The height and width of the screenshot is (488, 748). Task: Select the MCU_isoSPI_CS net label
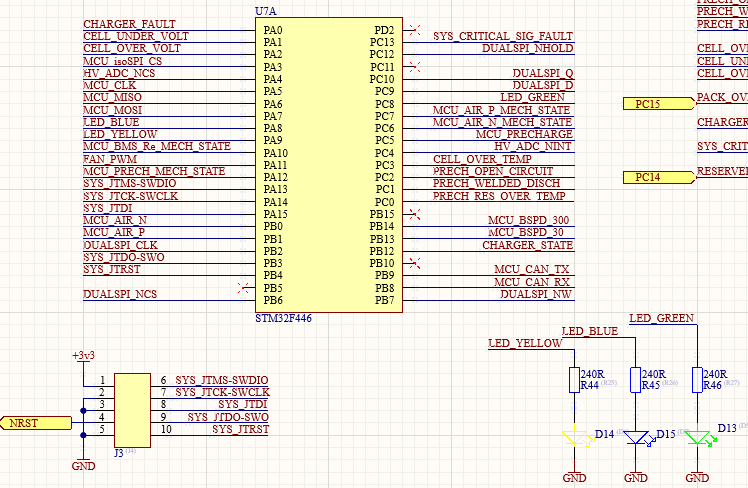123,61
